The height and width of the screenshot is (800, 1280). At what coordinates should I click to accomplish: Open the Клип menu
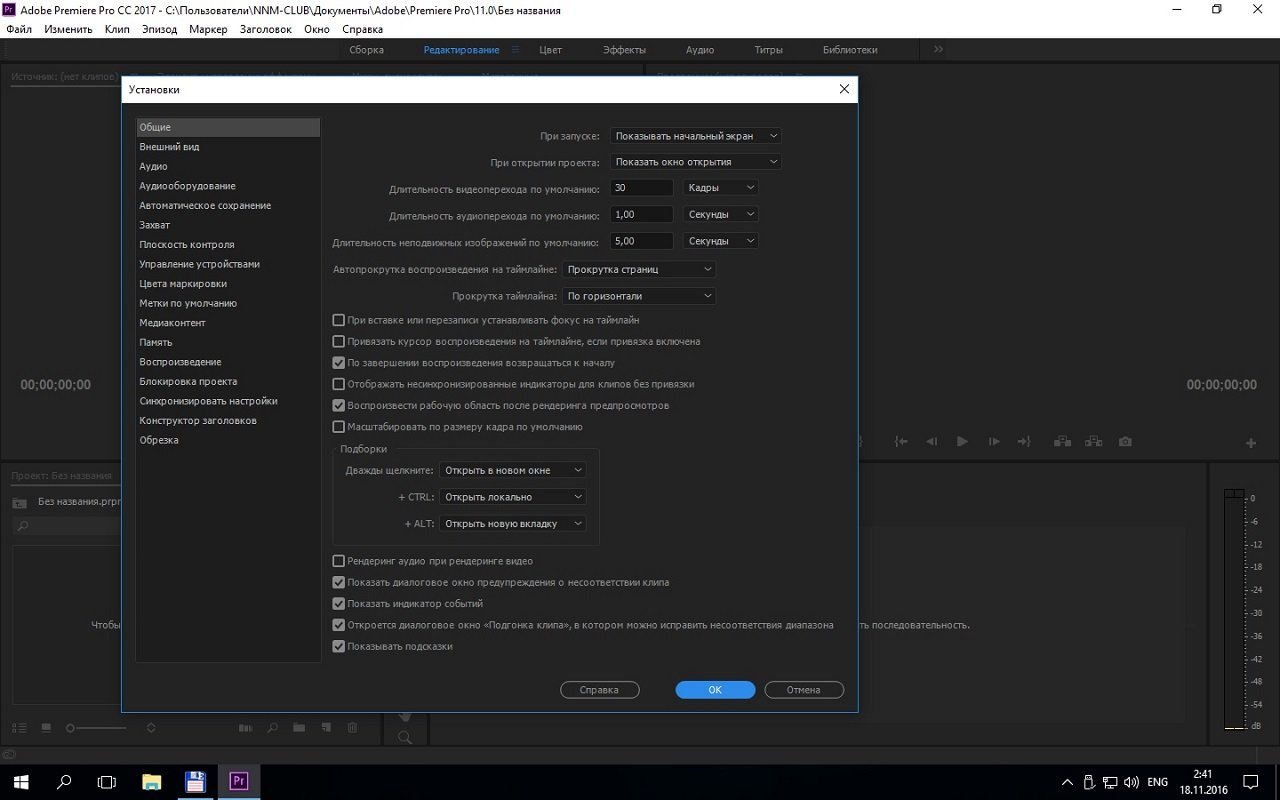coord(117,29)
